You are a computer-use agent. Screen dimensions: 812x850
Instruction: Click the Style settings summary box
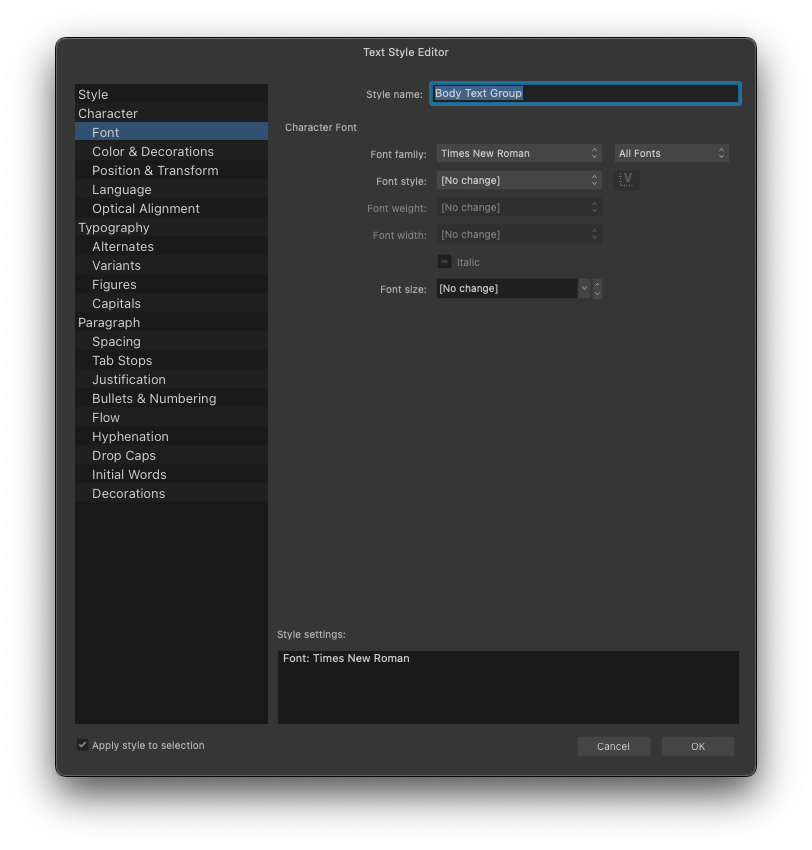click(508, 685)
